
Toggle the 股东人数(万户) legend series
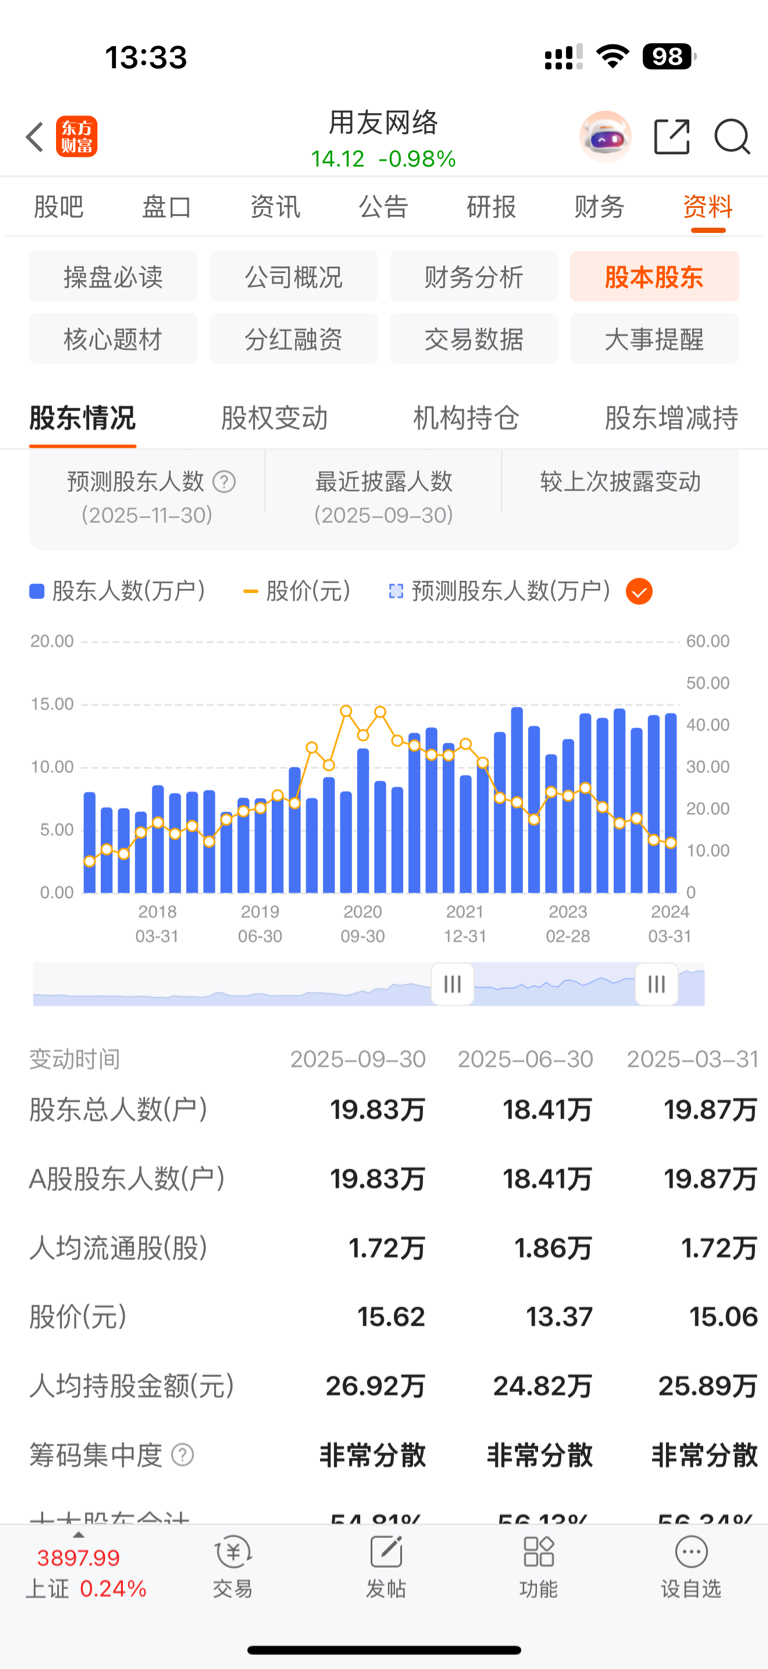coord(118,591)
